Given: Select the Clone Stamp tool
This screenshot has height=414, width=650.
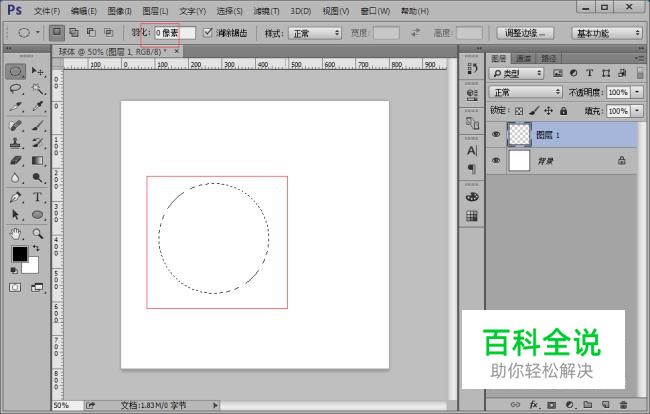Looking at the screenshot, I should pyautogui.click(x=15, y=143).
